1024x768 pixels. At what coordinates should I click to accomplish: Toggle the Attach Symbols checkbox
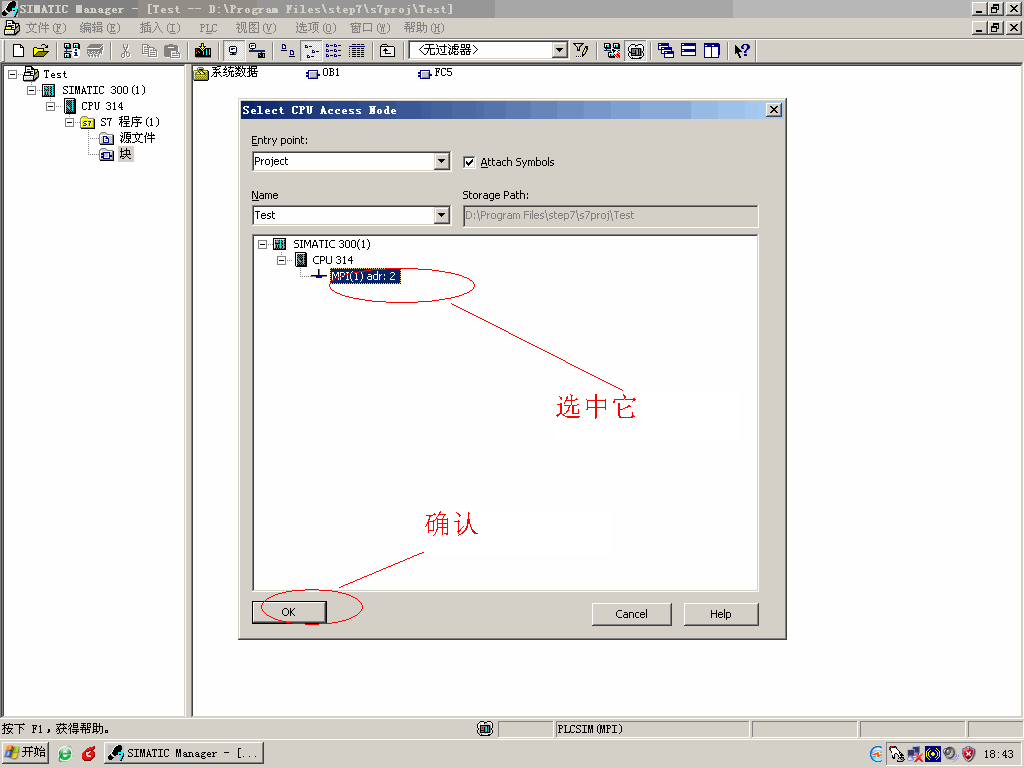click(469, 162)
